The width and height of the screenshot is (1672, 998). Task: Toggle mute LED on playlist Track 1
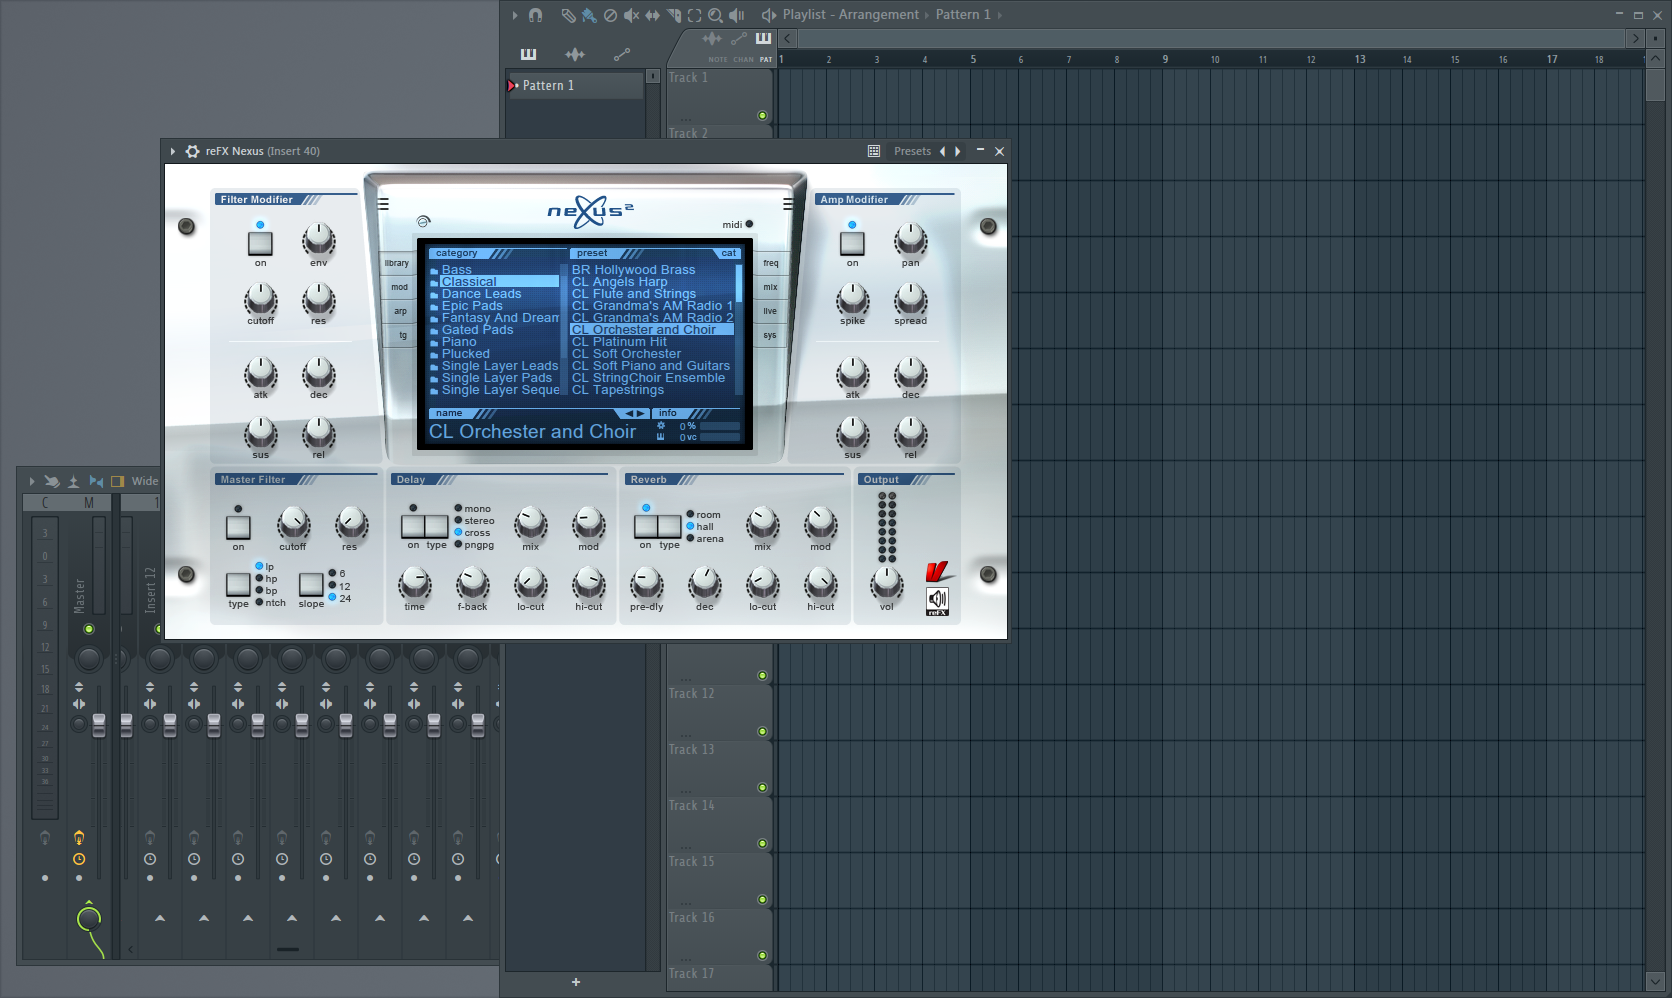point(762,116)
